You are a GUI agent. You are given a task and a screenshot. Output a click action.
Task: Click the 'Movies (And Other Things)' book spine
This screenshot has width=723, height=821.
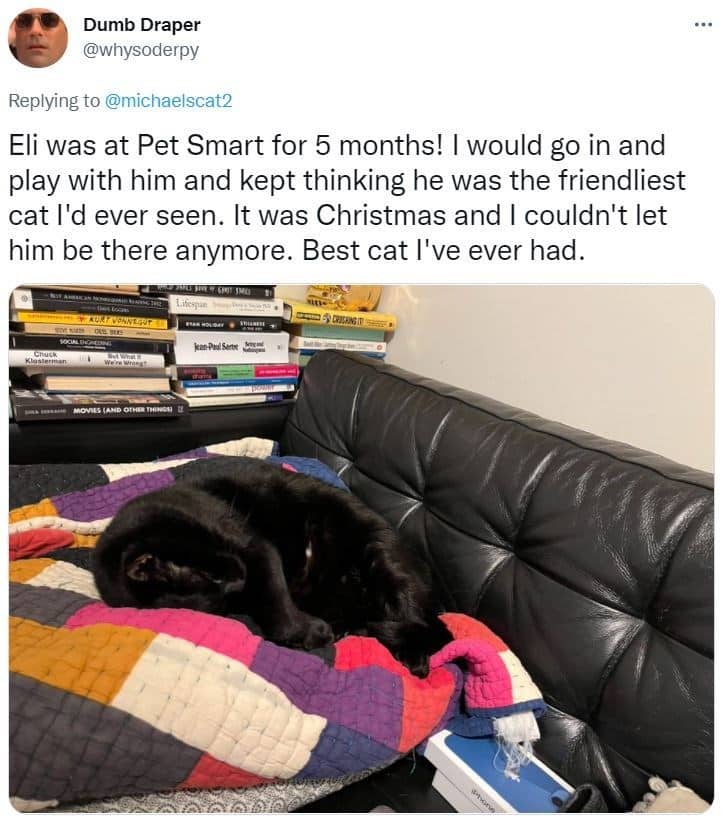point(98,410)
